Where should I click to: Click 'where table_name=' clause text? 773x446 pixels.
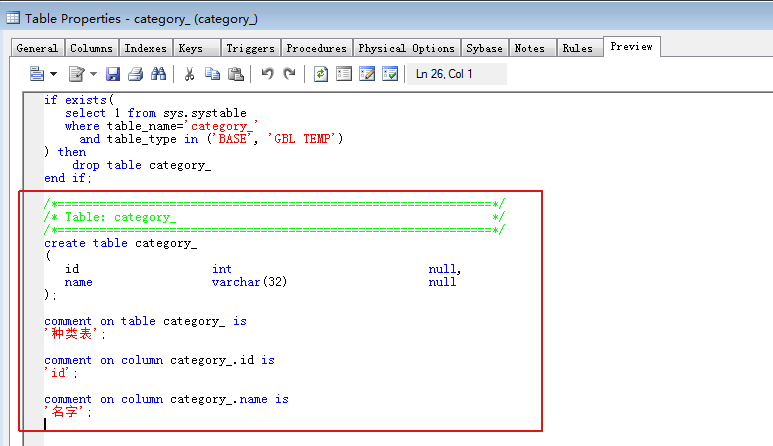point(124,126)
